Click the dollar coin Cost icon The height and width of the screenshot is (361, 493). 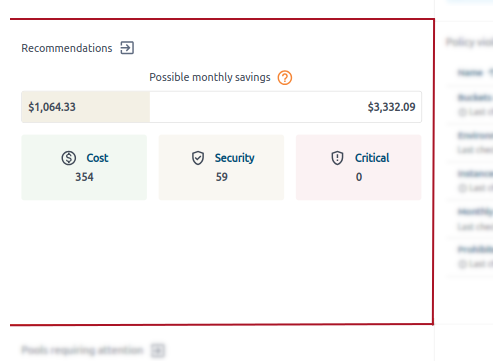tap(69, 158)
